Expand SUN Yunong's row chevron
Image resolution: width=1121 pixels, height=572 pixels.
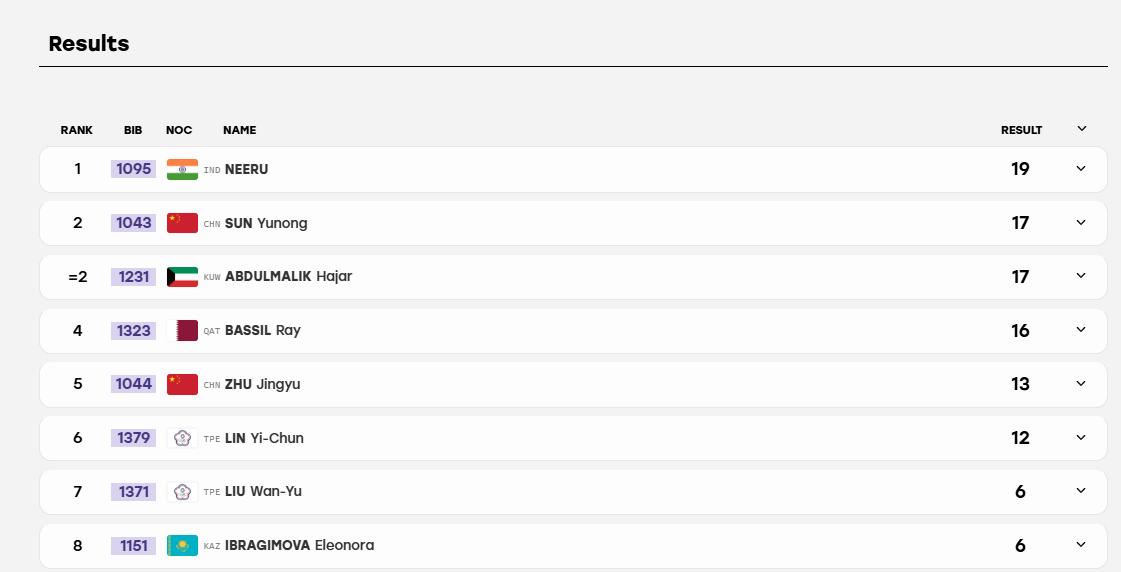(1081, 222)
